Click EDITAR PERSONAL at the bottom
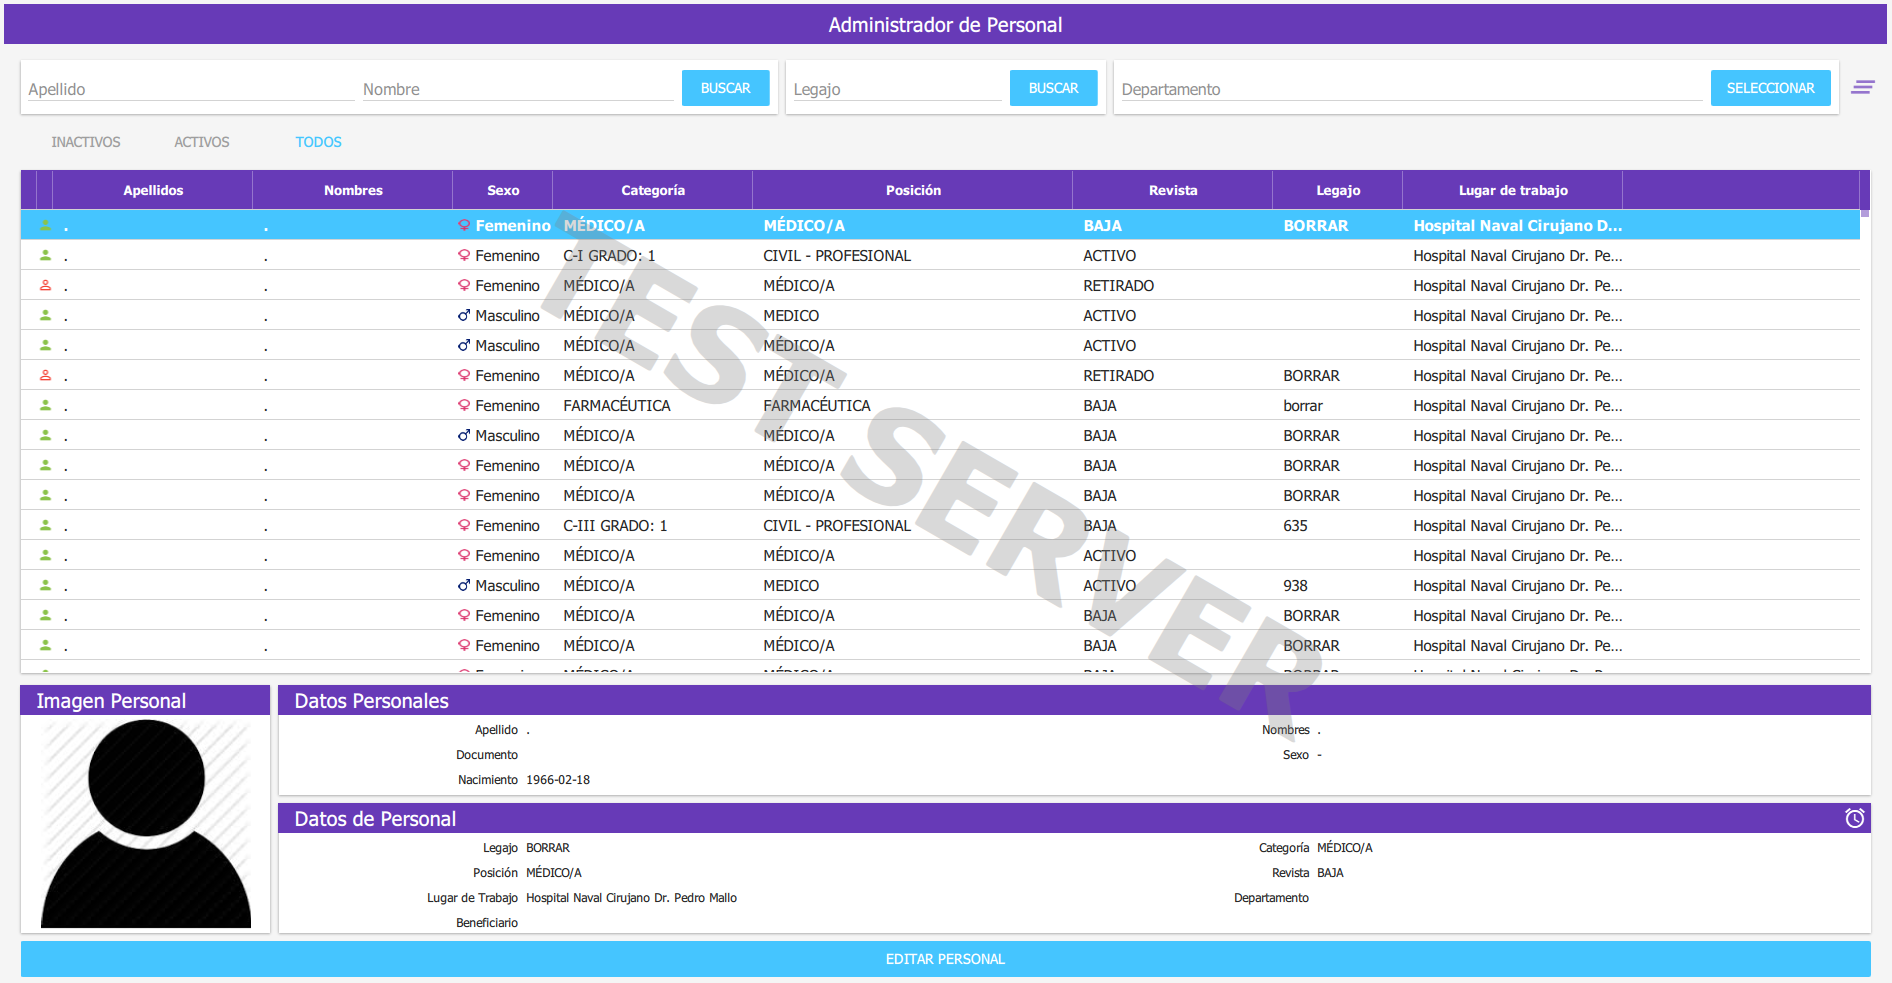The height and width of the screenshot is (983, 1892). tap(945, 958)
